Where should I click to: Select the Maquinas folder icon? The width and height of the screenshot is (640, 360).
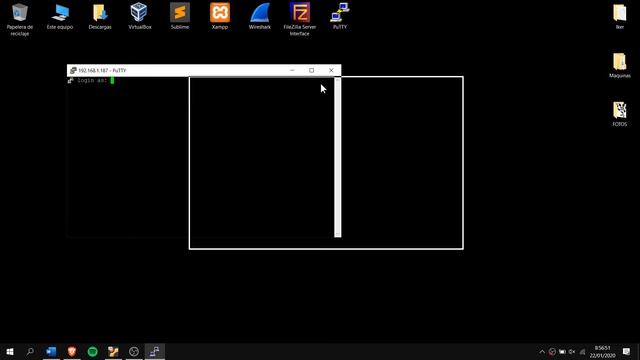coord(620,65)
